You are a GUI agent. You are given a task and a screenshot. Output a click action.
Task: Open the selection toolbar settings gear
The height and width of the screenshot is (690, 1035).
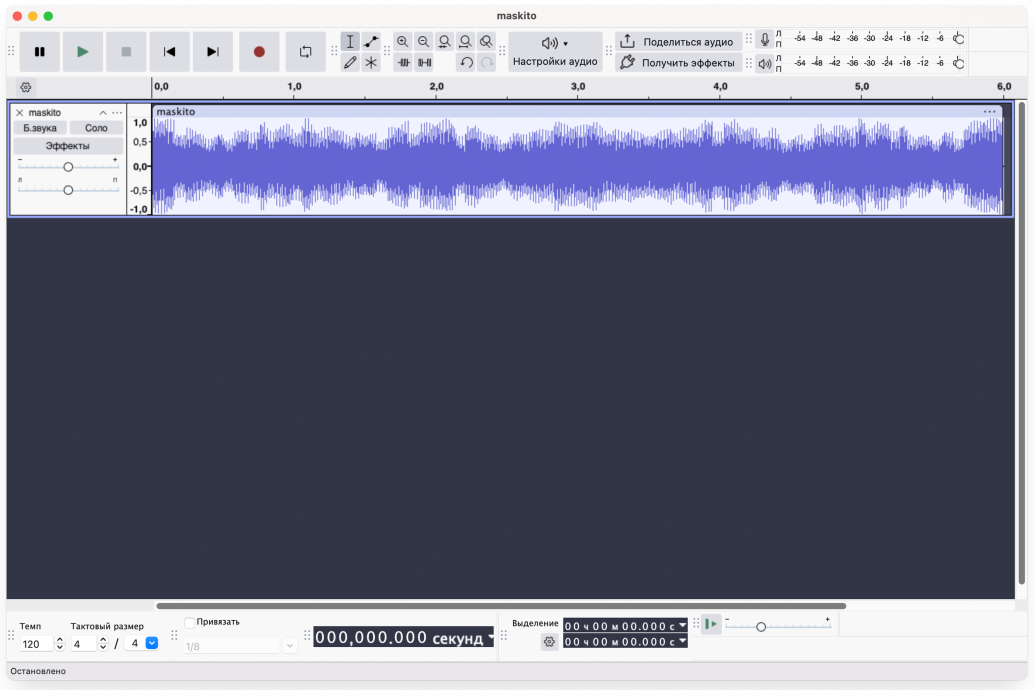pos(549,641)
